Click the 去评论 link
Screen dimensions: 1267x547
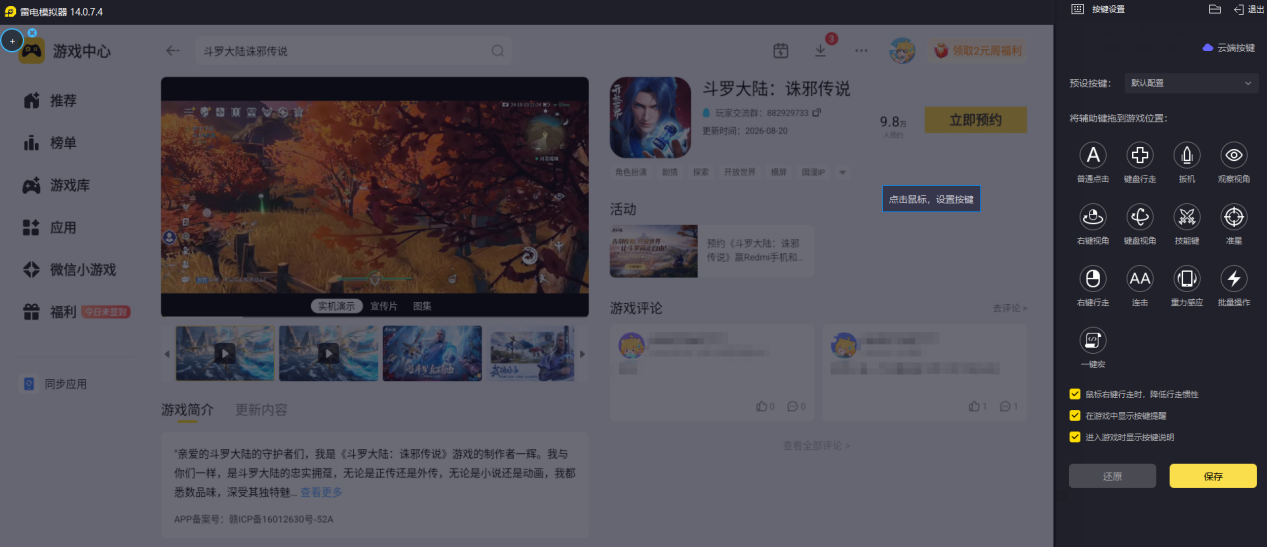(x=1009, y=308)
